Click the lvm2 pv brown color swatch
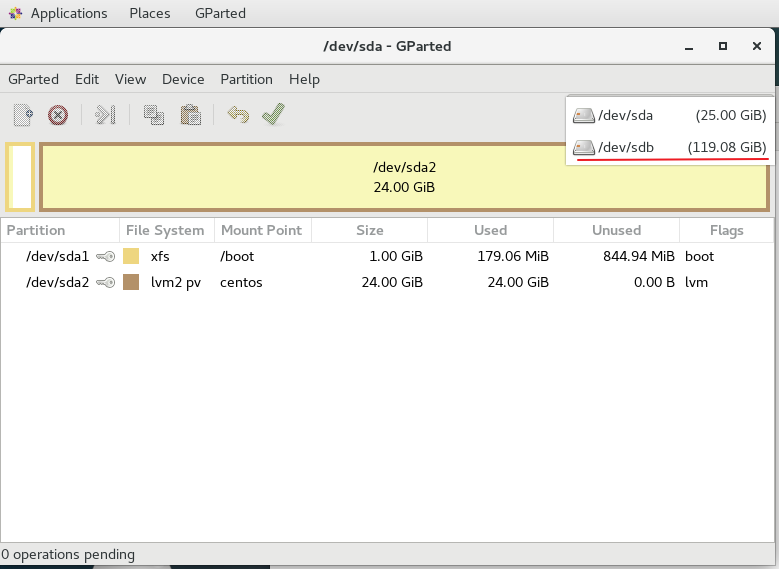Image resolution: width=779 pixels, height=569 pixels. (131, 282)
